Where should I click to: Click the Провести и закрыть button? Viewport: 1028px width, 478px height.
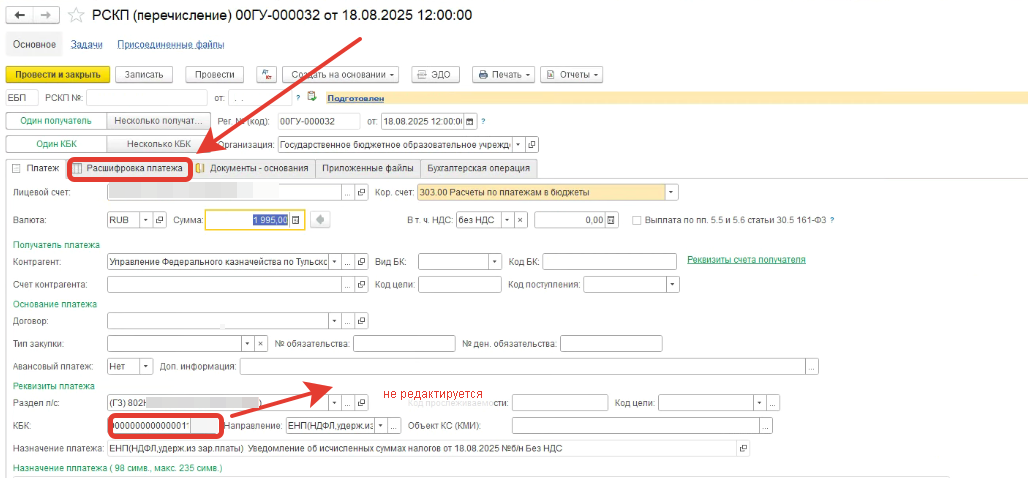click(x=57, y=75)
